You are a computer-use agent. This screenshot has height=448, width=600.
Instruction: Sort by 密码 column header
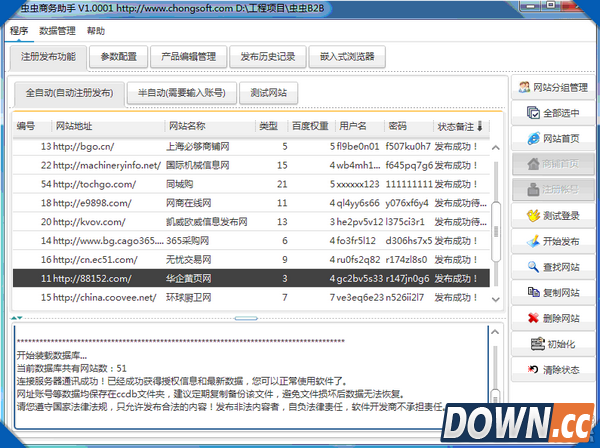click(409, 126)
